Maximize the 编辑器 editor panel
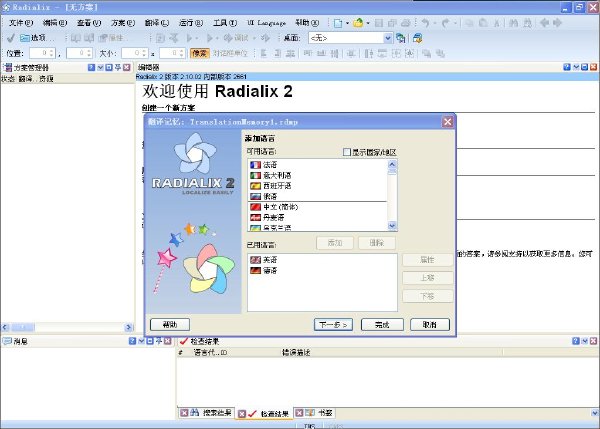The image size is (600, 429). pos(584,67)
